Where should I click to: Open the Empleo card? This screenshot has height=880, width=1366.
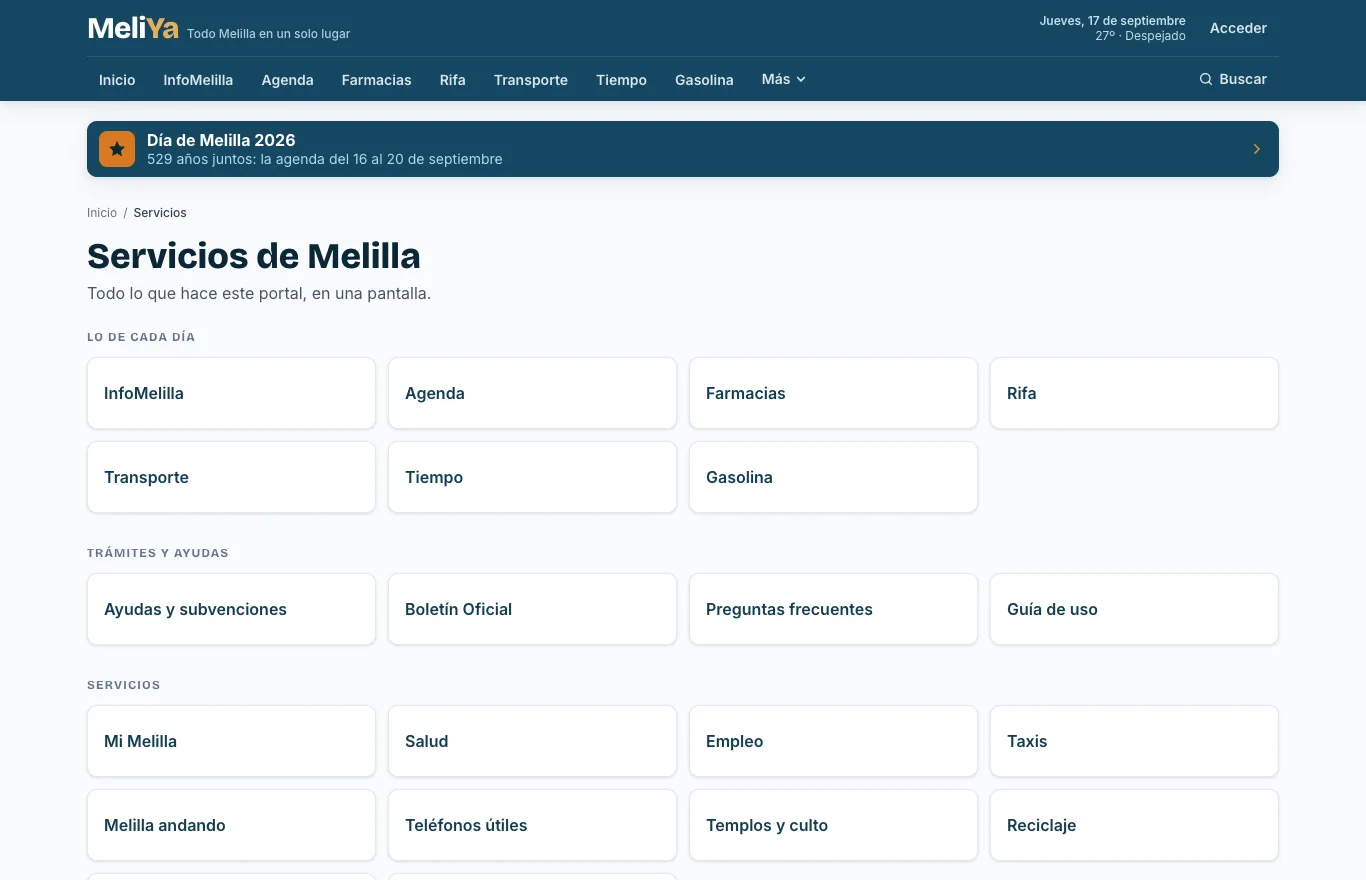[x=833, y=741]
